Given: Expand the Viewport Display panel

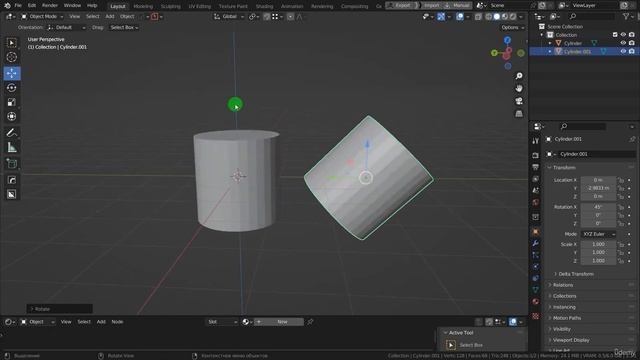Looking at the screenshot, I should 571,340.
